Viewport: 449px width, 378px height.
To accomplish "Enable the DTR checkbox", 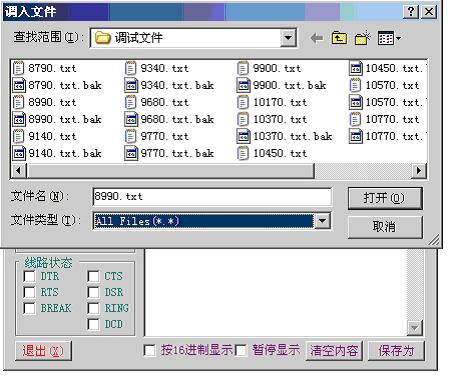I will click(x=29, y=276).
